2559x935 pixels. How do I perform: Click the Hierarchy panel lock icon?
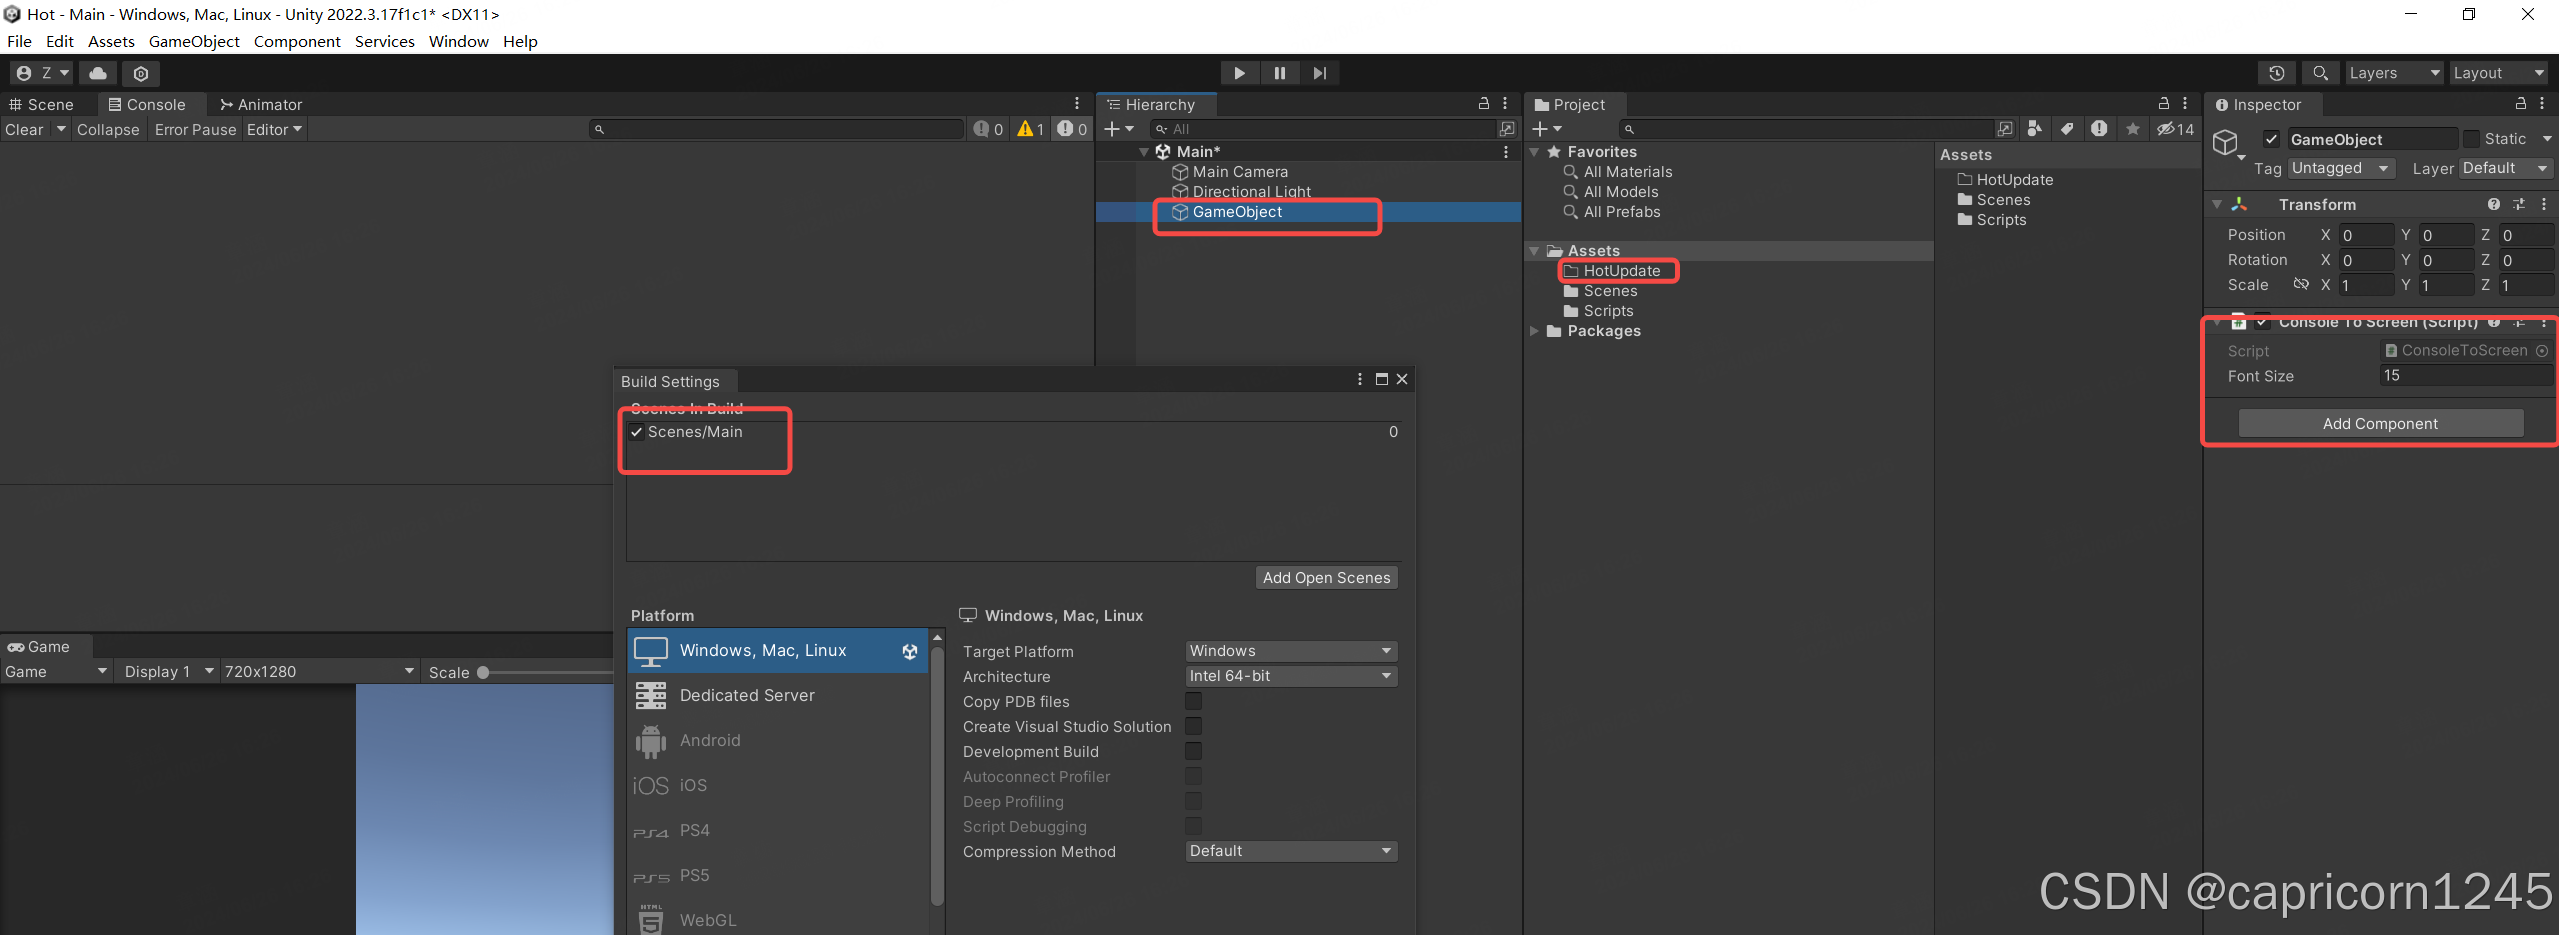[1484, 104]
